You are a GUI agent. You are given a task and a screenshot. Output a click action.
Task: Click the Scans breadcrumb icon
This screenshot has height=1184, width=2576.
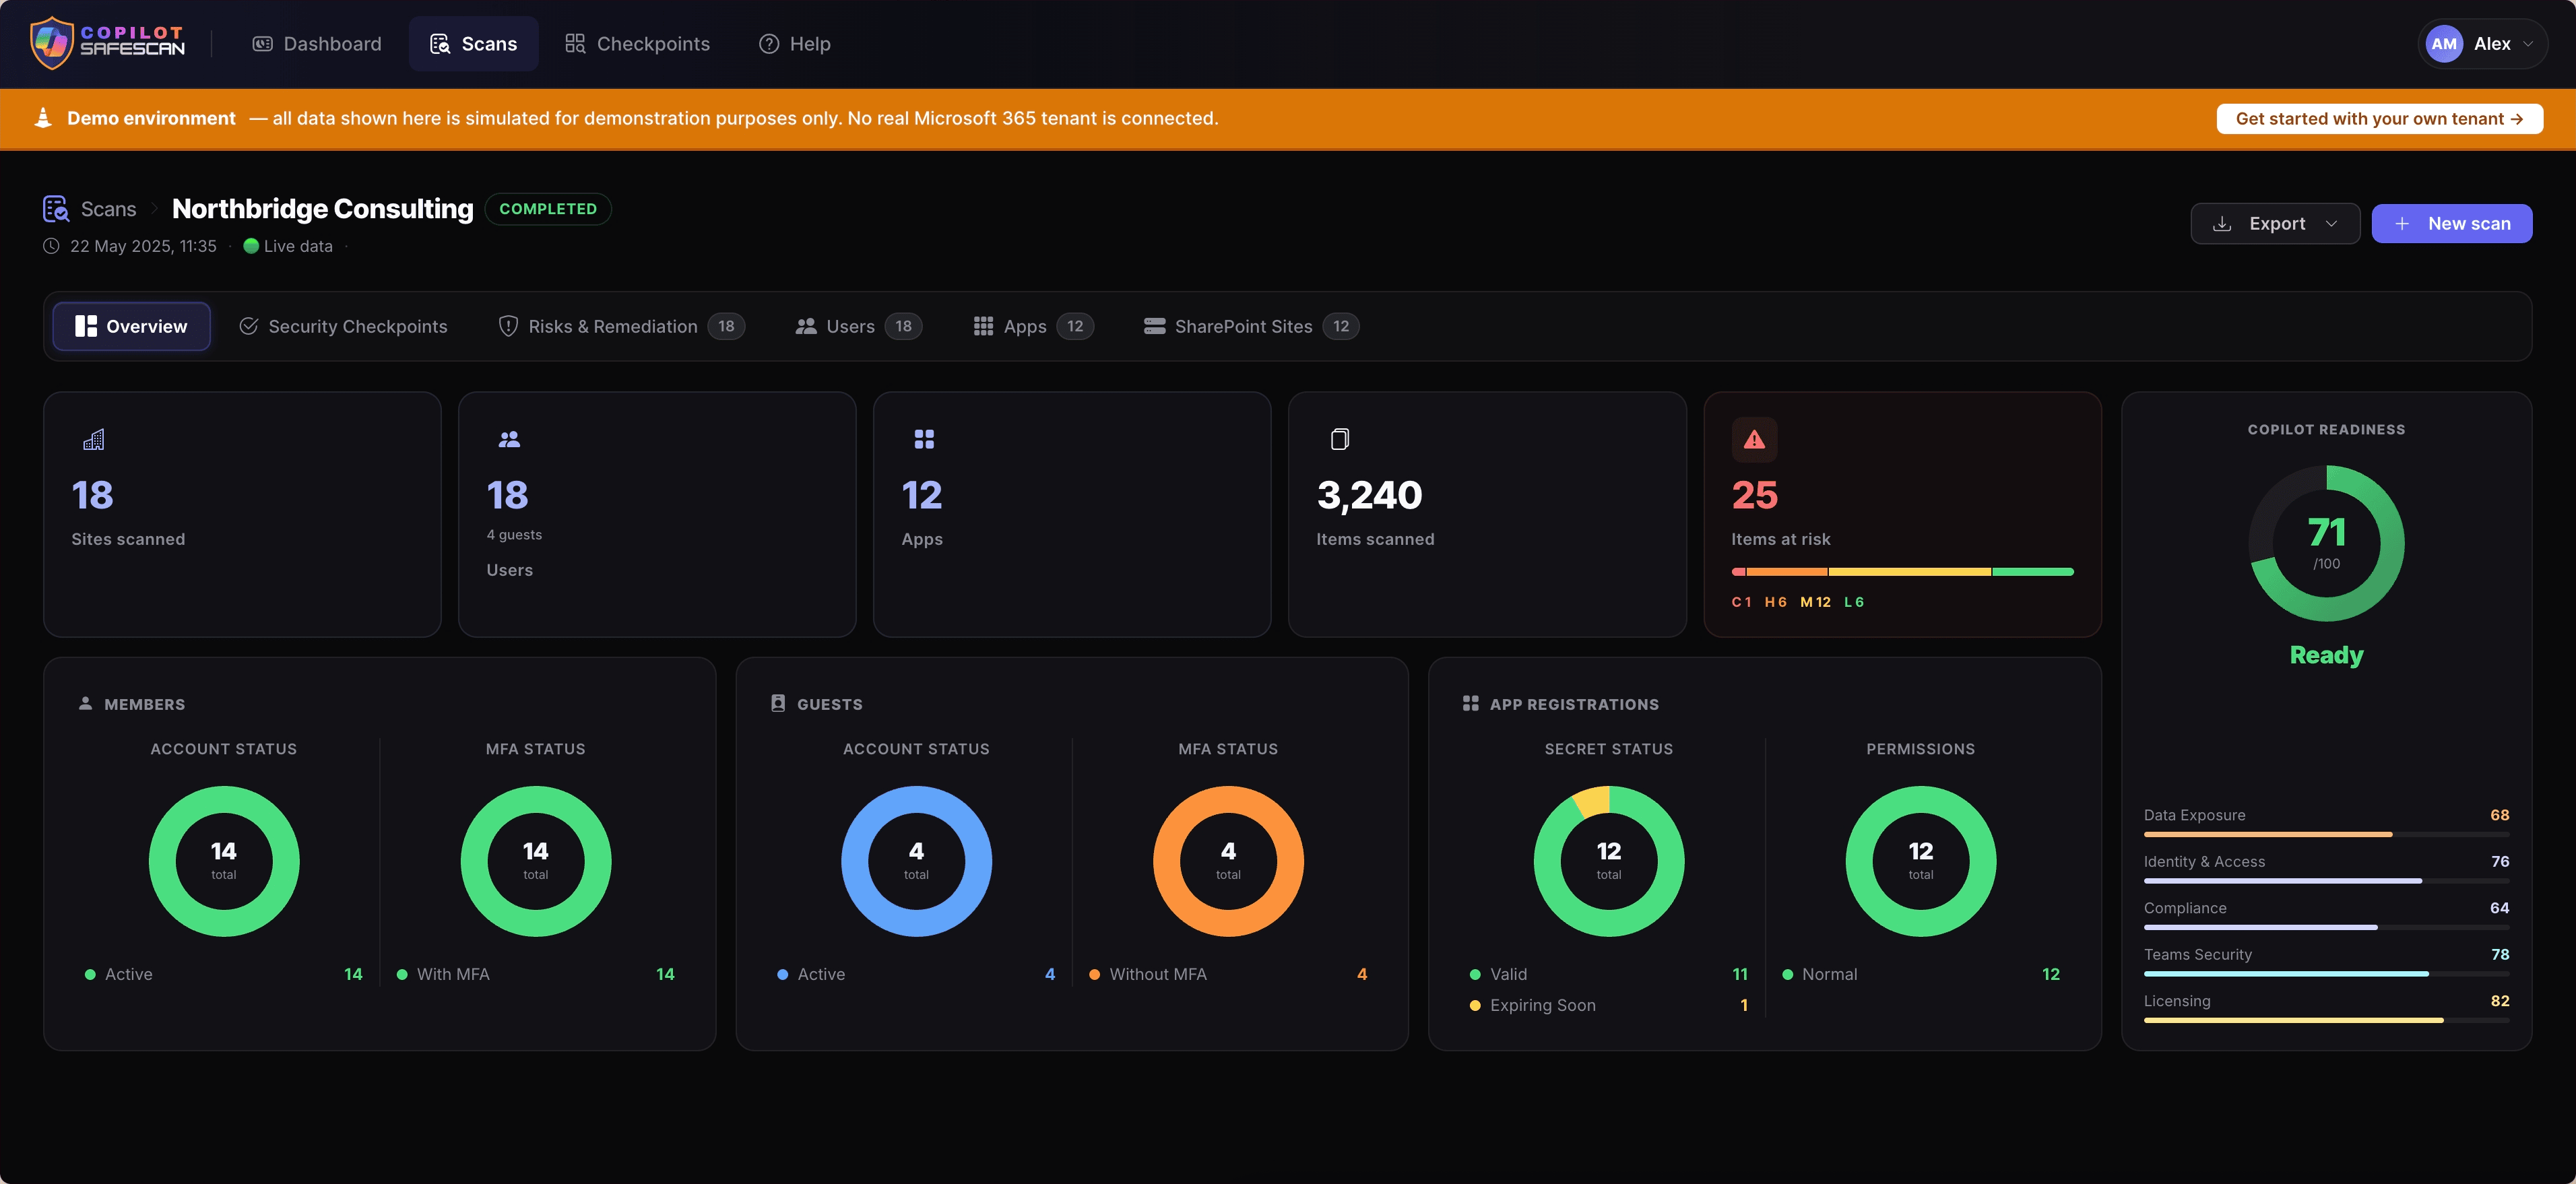point(56,209)
